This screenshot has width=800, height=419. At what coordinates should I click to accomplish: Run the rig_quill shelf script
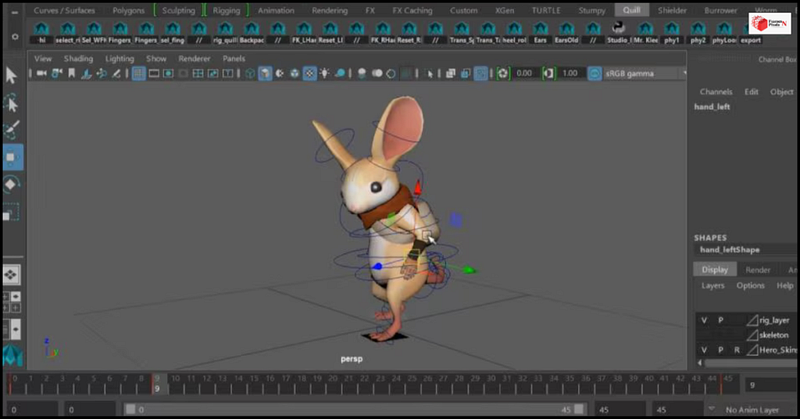tap(225, 33)
